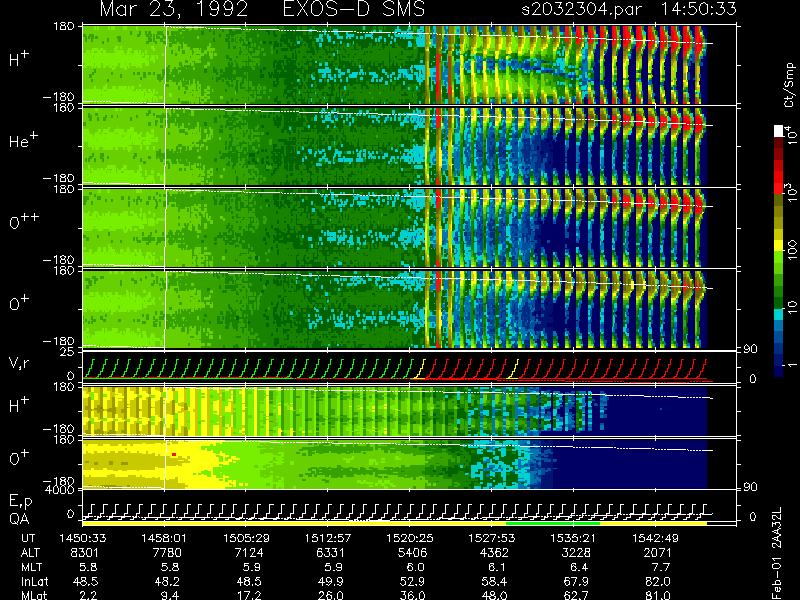Click the '100' color bar tick label
800x600 pixels.
click(792, 250)
